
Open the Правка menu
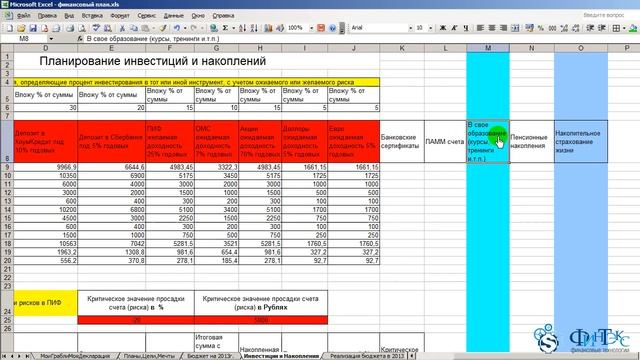[x=47, y=16]
